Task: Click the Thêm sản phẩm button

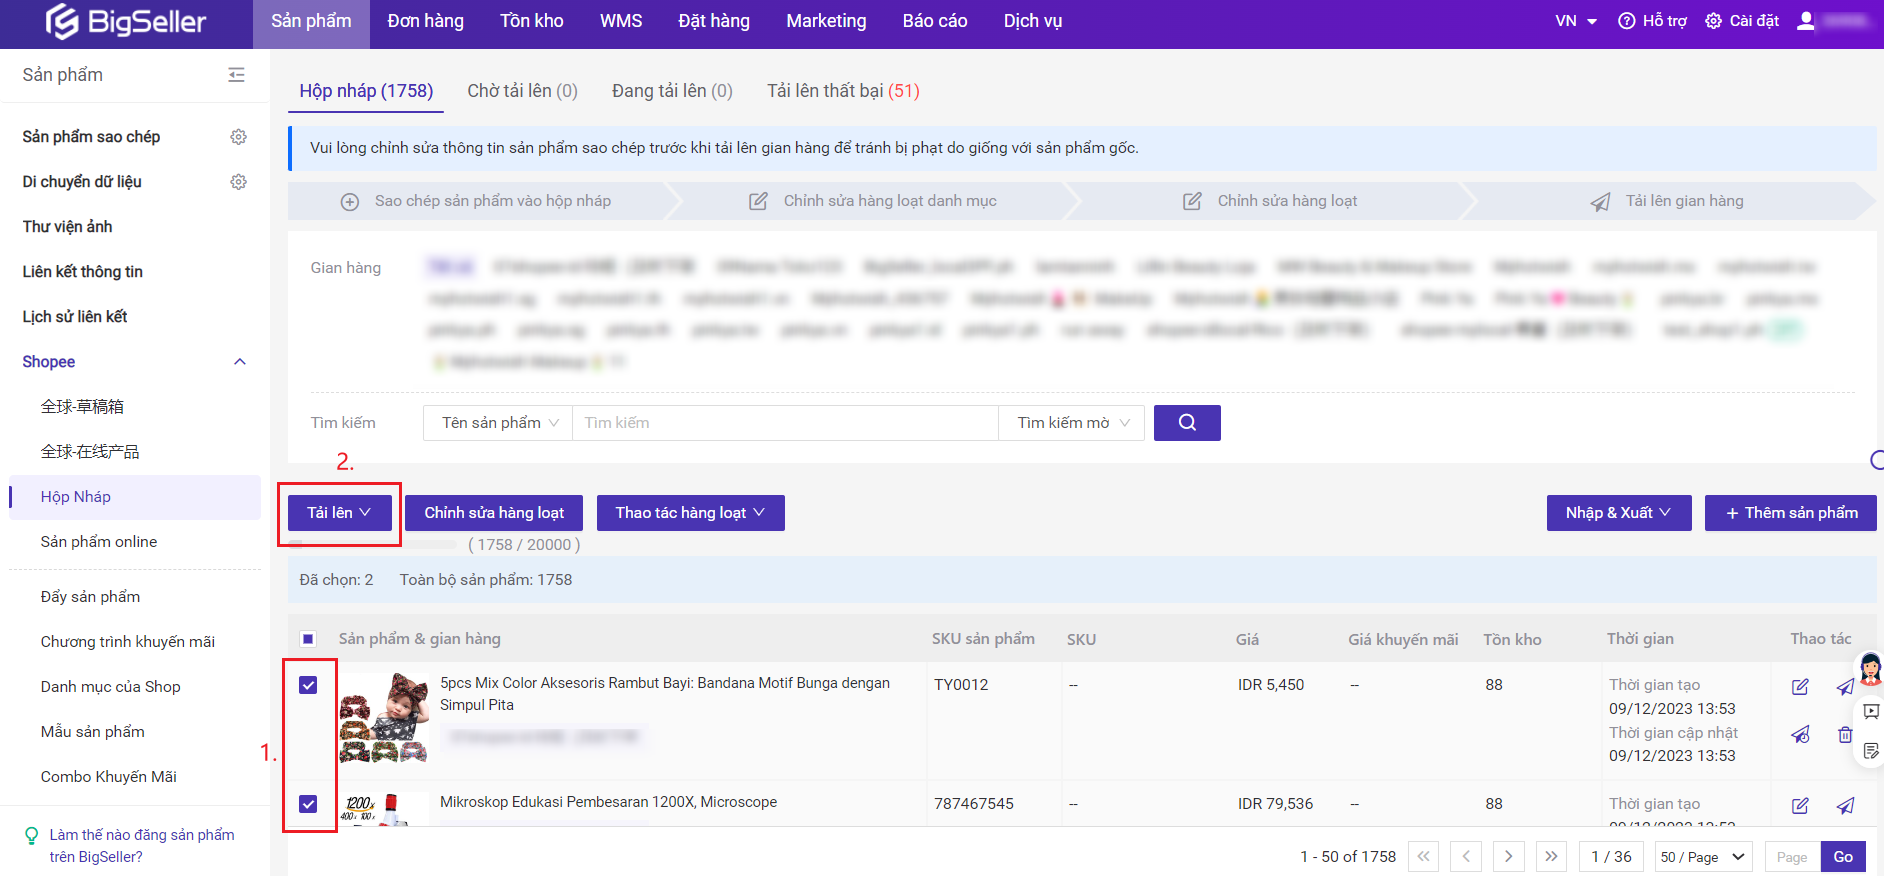Action: 1790,513
